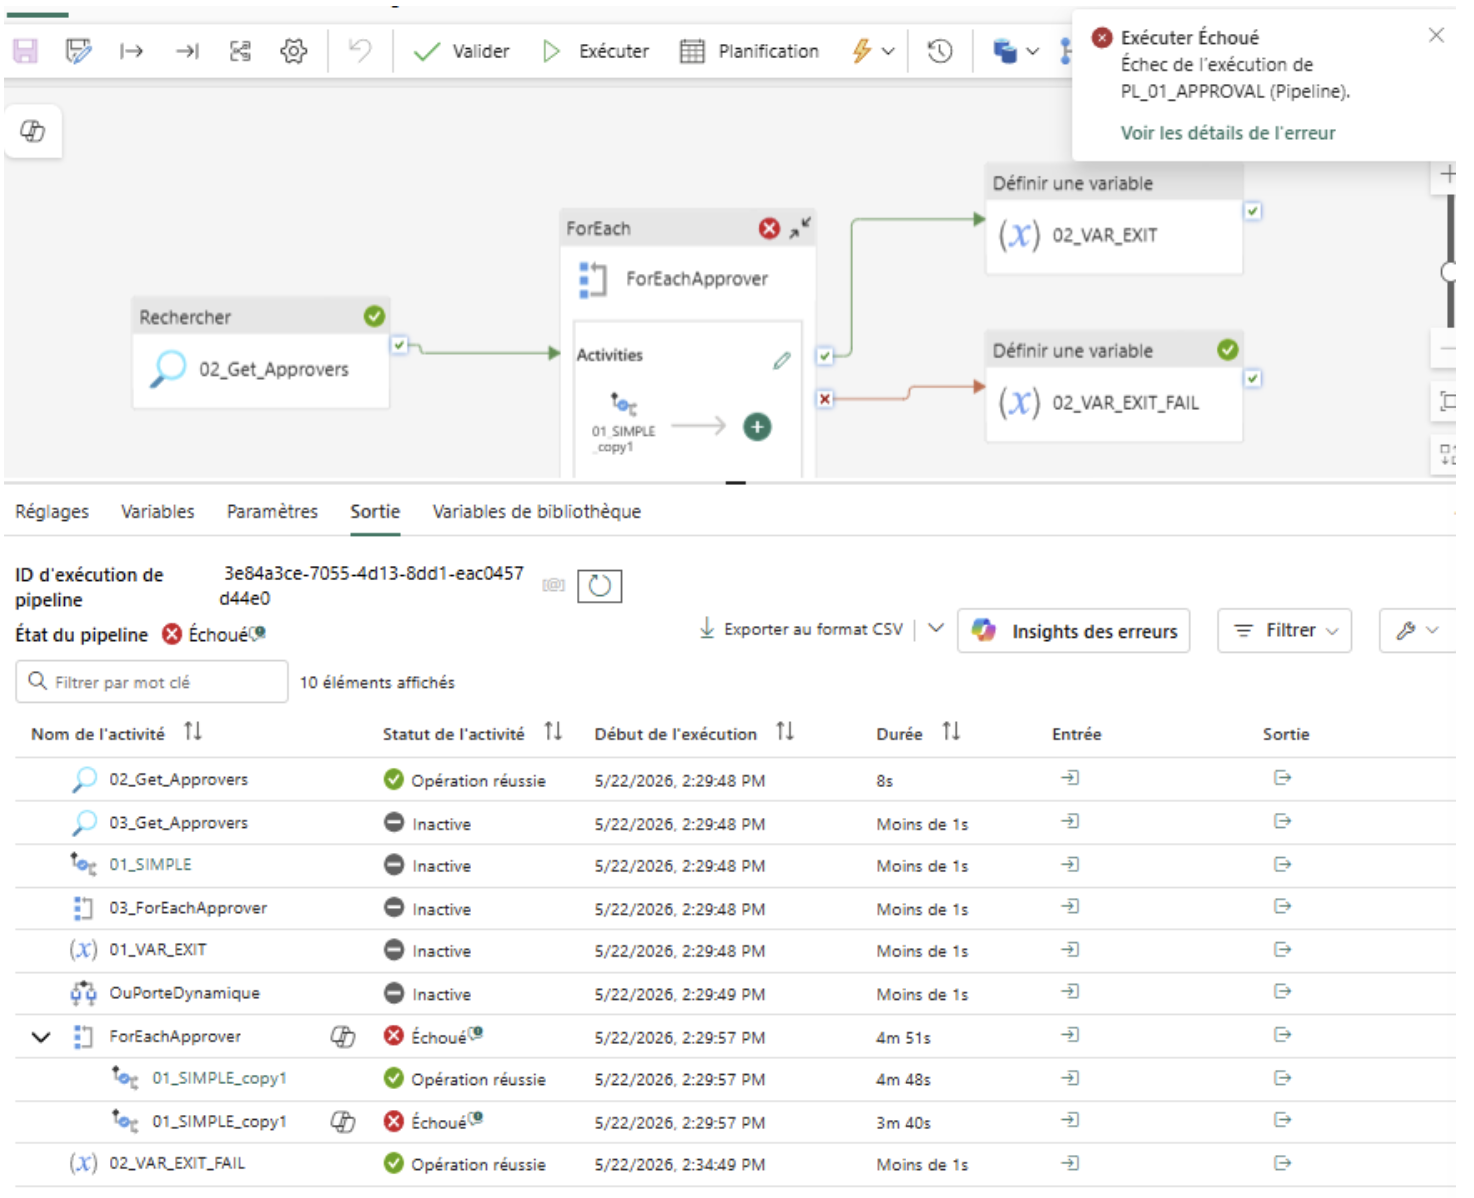Click the fit-to-screen canvas icon
Image resolution: width=1474 pixels, height=1198 pixels.
(x=1447, y=402)
